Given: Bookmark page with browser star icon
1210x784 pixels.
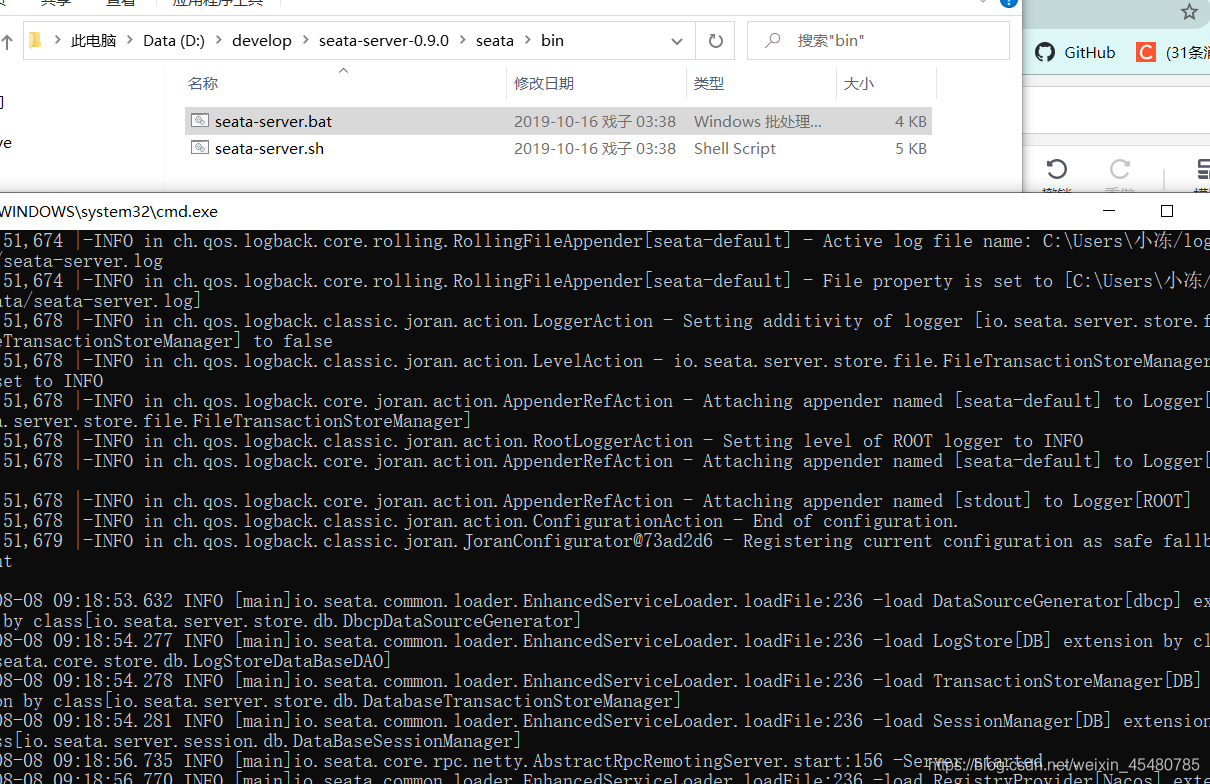Looking at the screenshot, I should tap(1189, 12).
